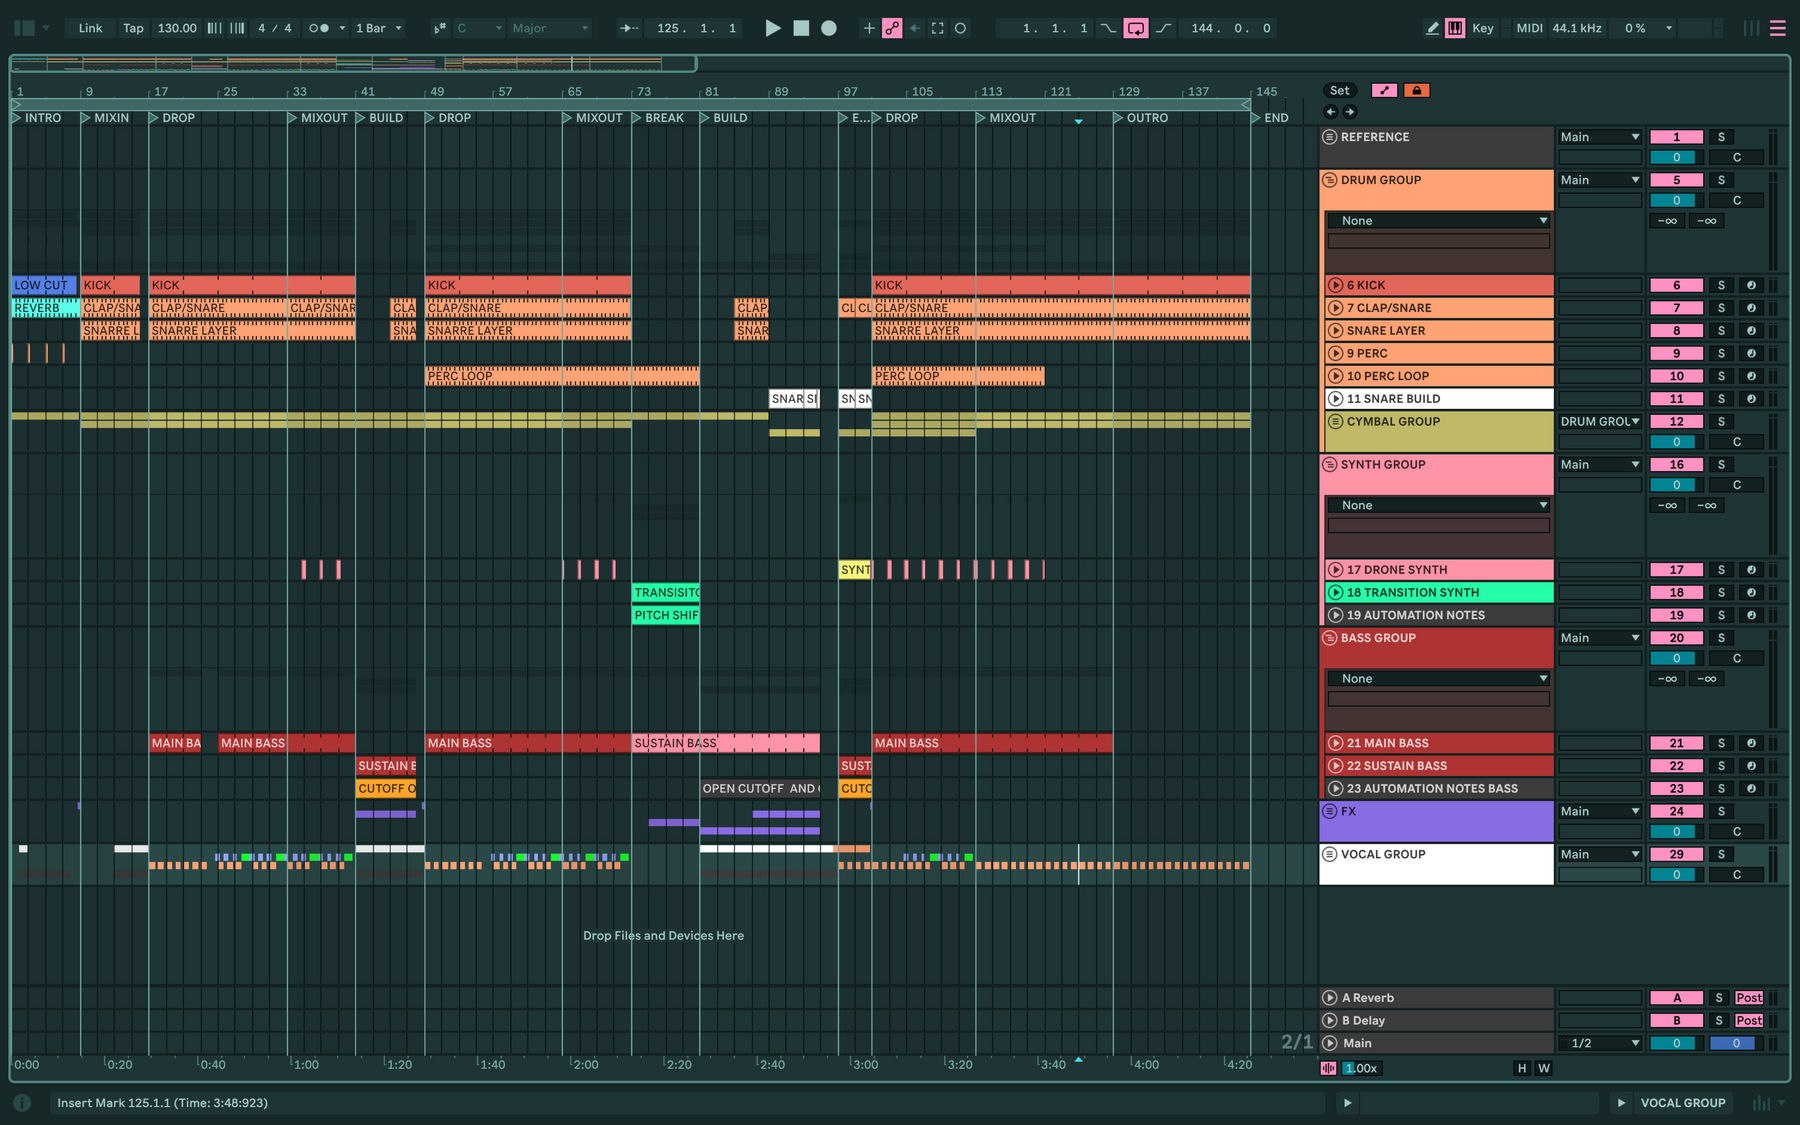This screenshot has width=1800, height=1125.
Task: Click the Tap tempo button
Action: pos(133,28)
